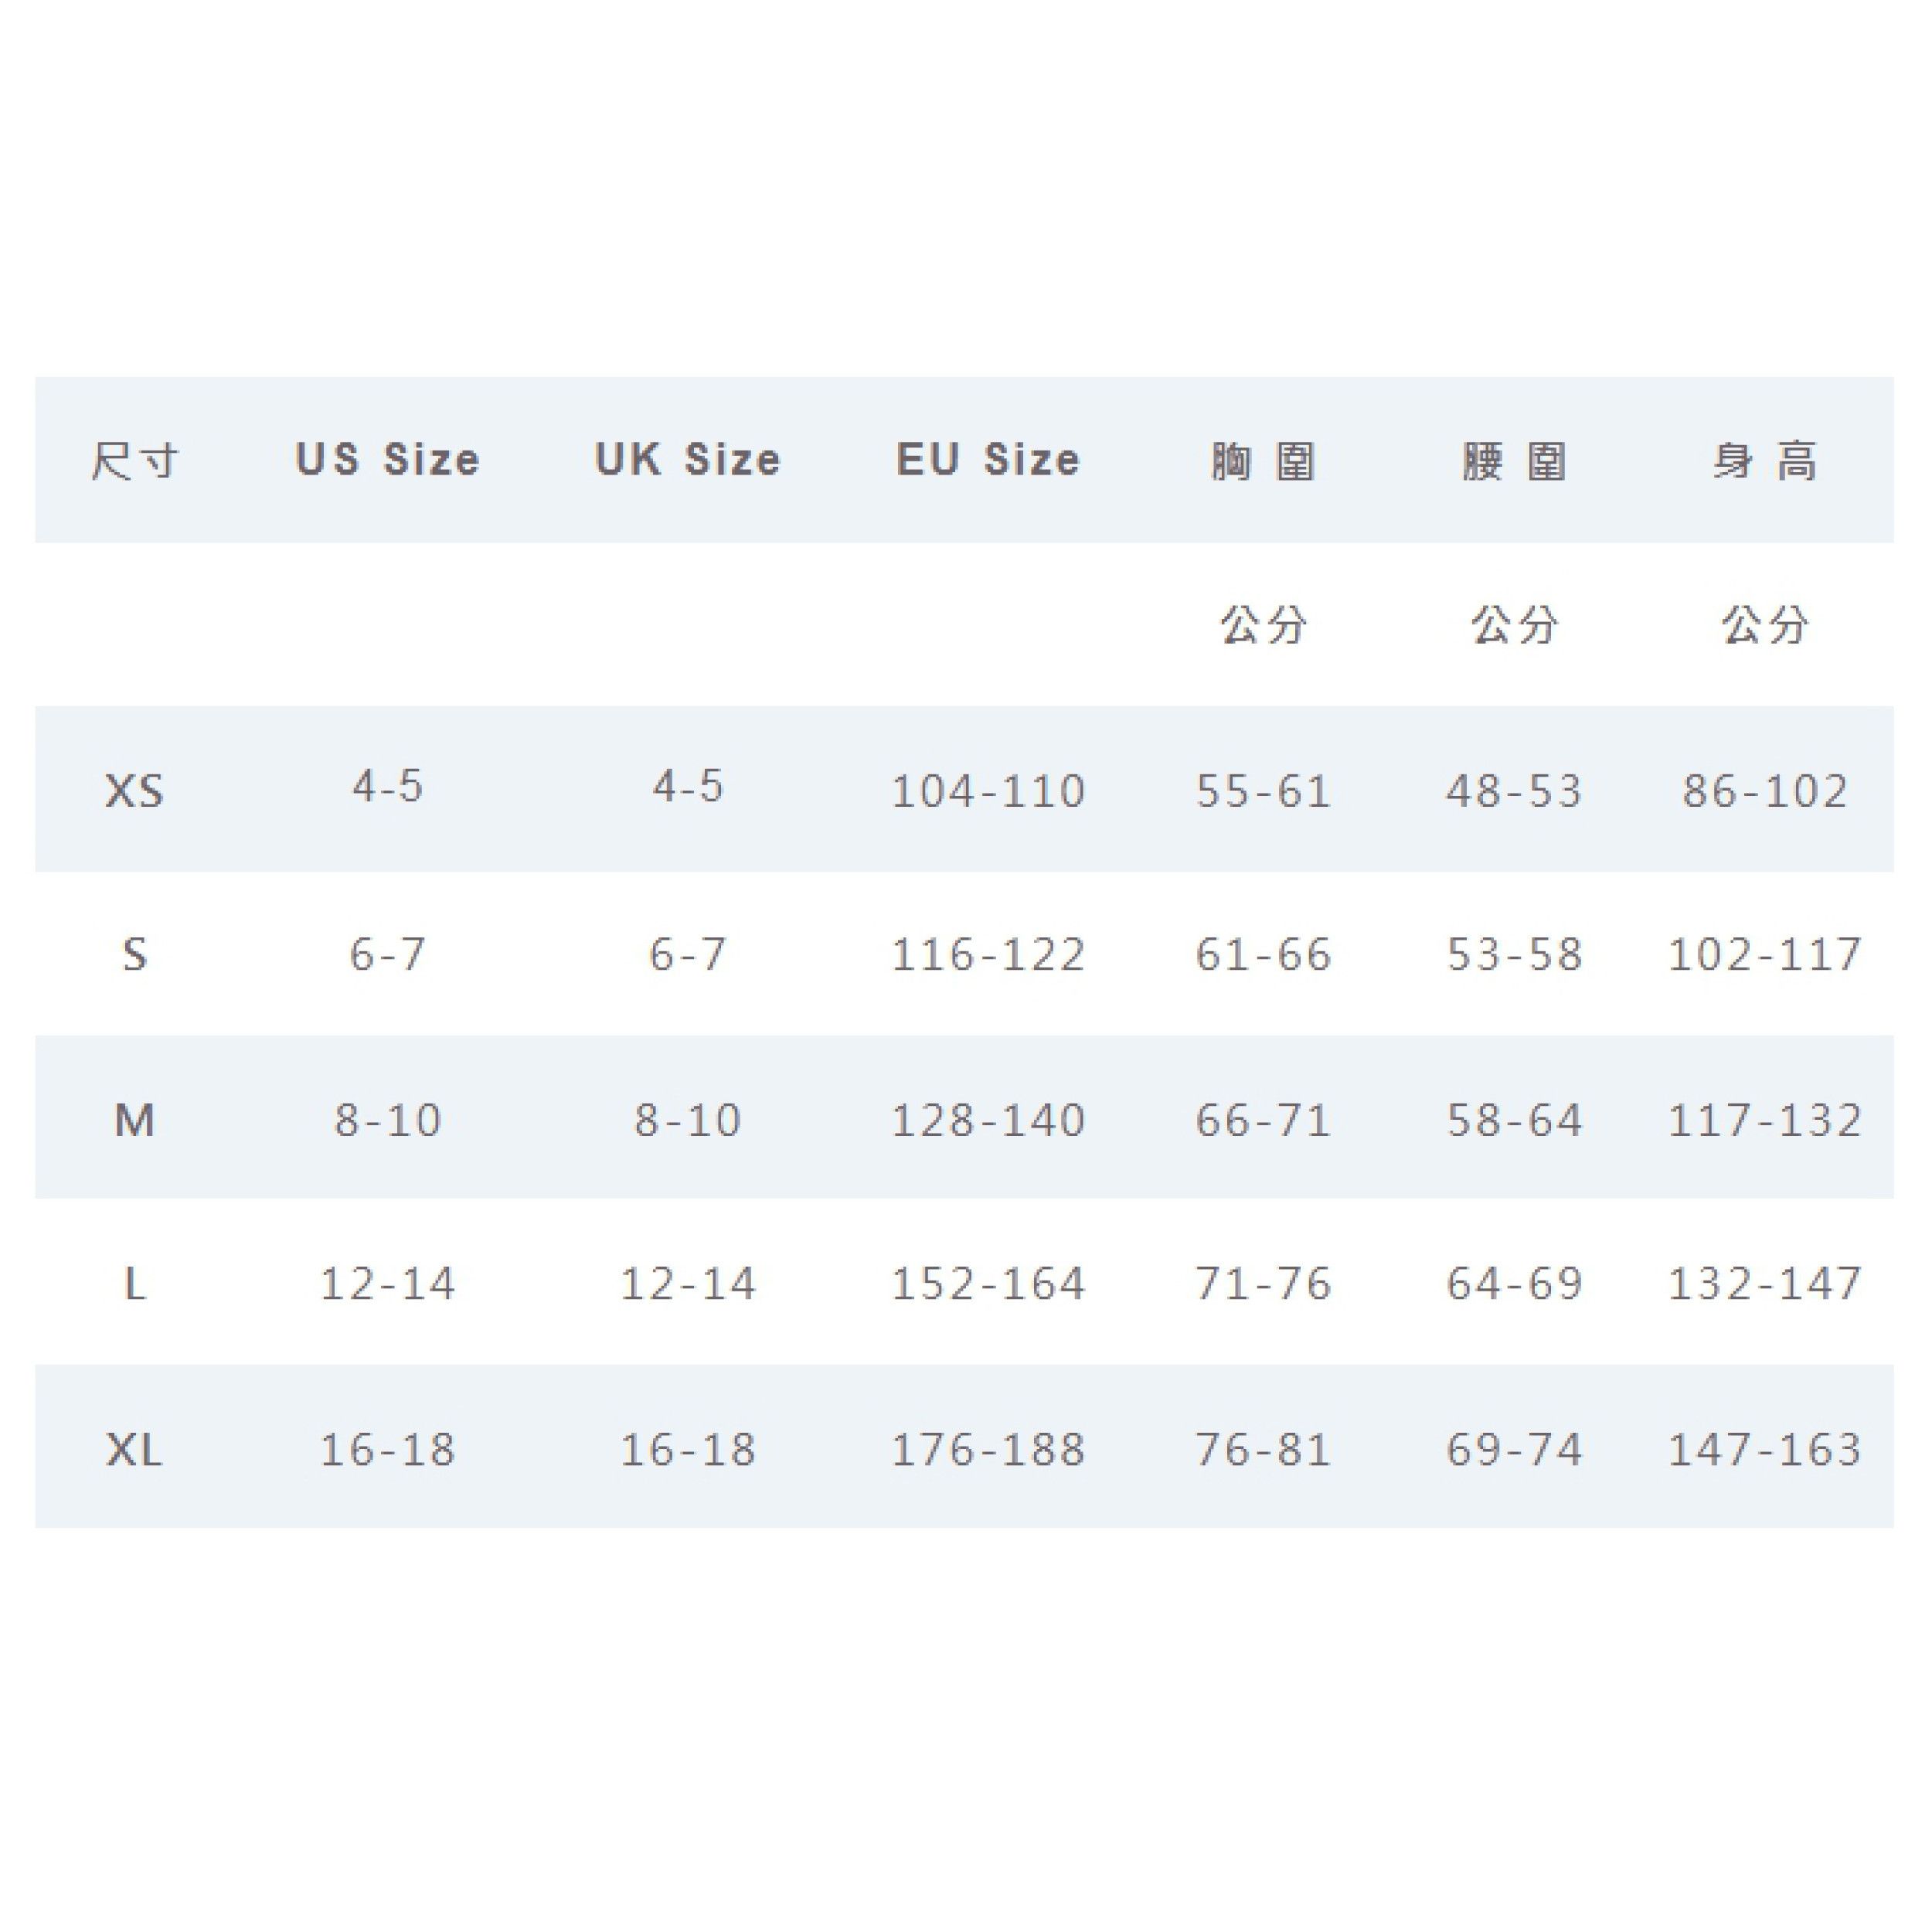1932x1932 pixels.
Task: Select the 身高 height column header
Action: click(1765, 461)
